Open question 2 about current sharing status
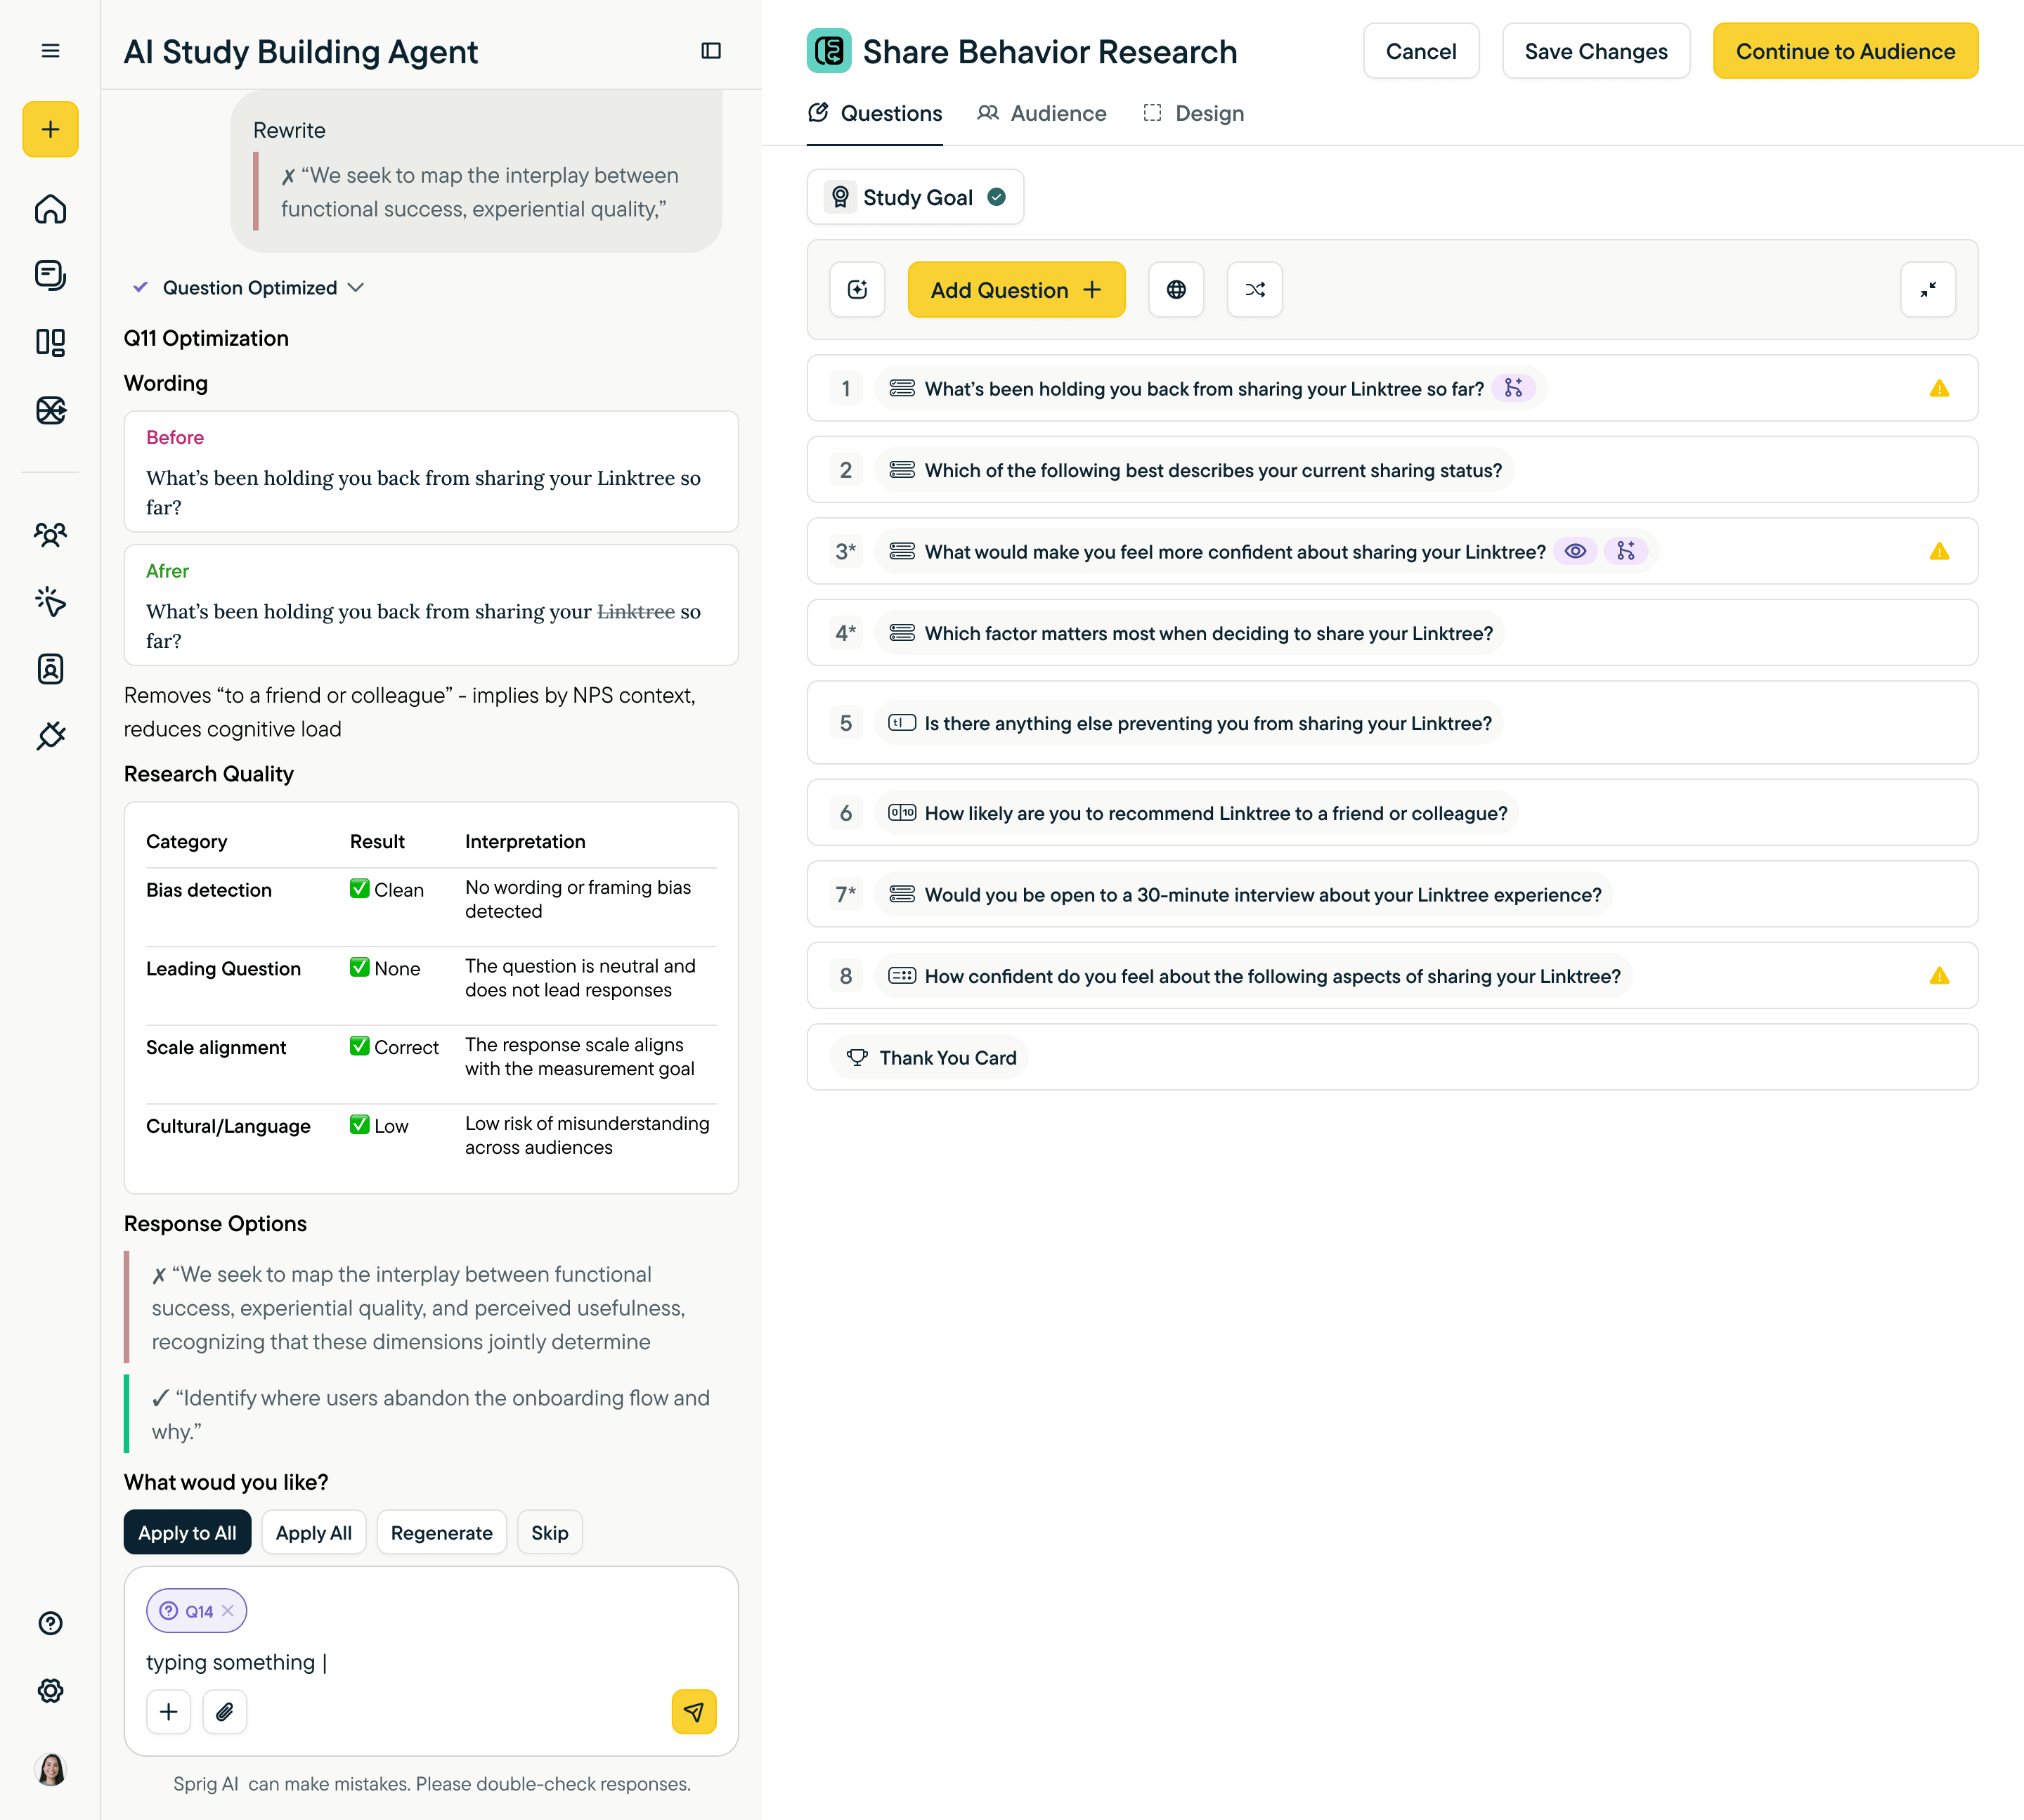This screenshot has width=2024, height=1820. click(x=1392, y=470)
